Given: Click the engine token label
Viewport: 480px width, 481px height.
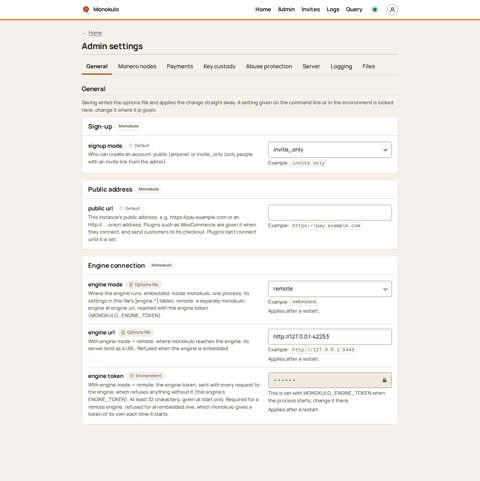Looking at the screenshot, I should [x=106, y=376].
